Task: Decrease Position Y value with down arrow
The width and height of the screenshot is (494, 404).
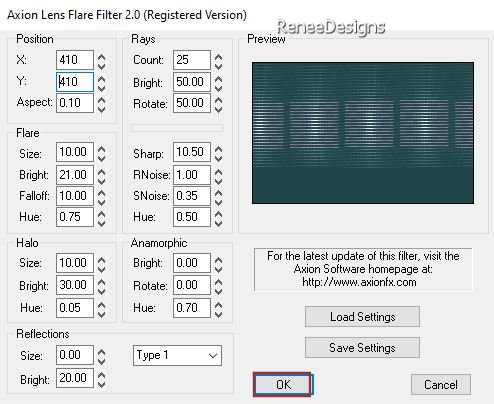Action: [102, 87]
